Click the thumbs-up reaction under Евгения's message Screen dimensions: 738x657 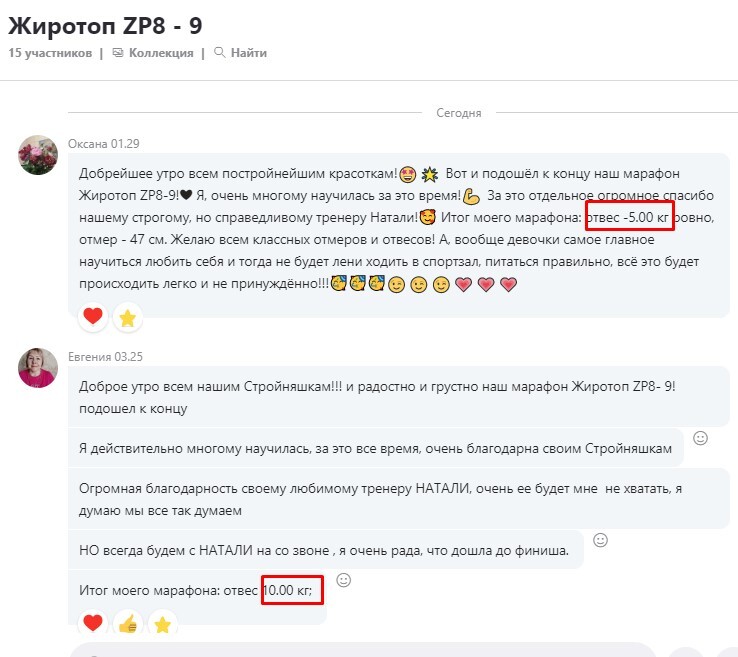128,625
